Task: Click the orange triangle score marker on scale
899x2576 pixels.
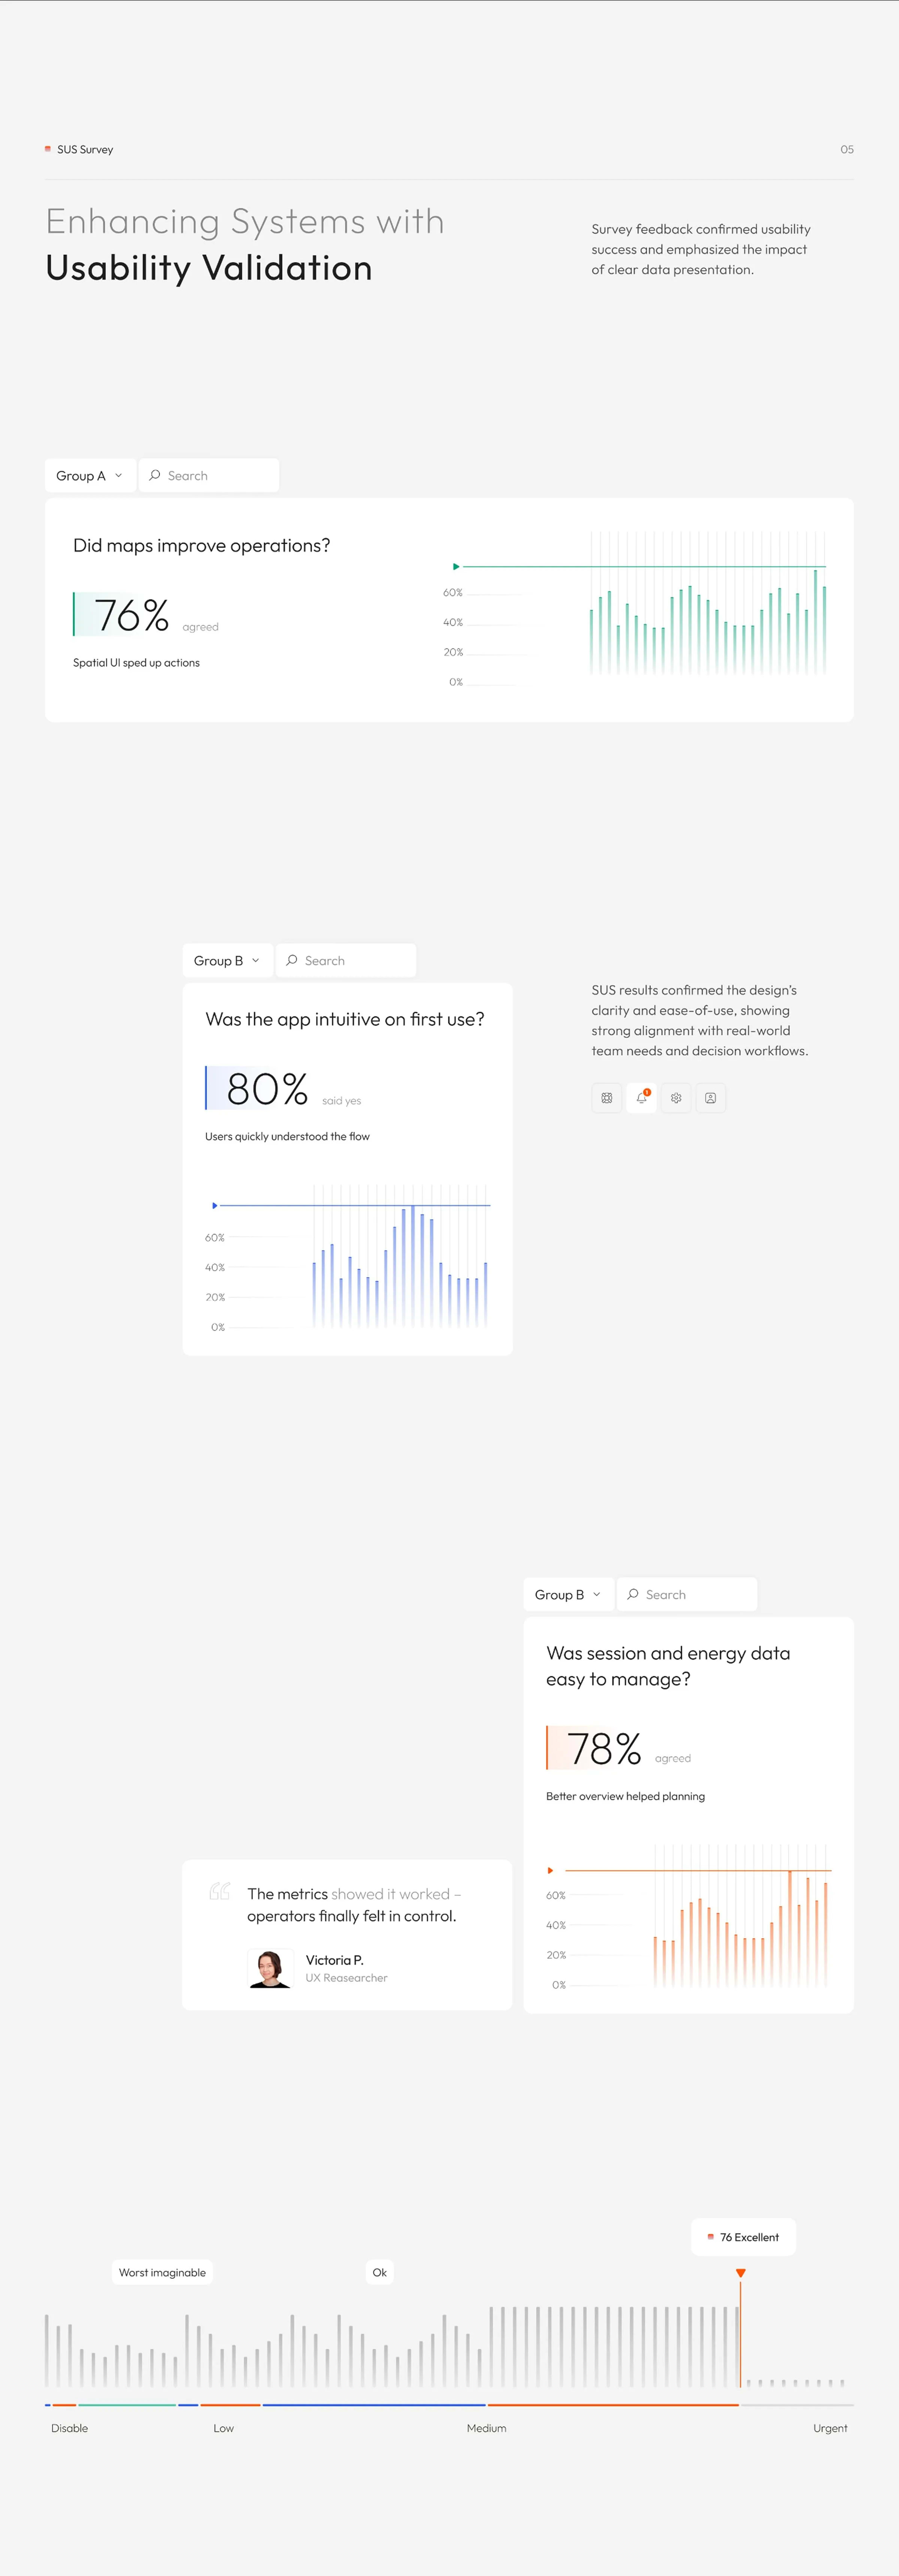Action: tap(740, 2273)
